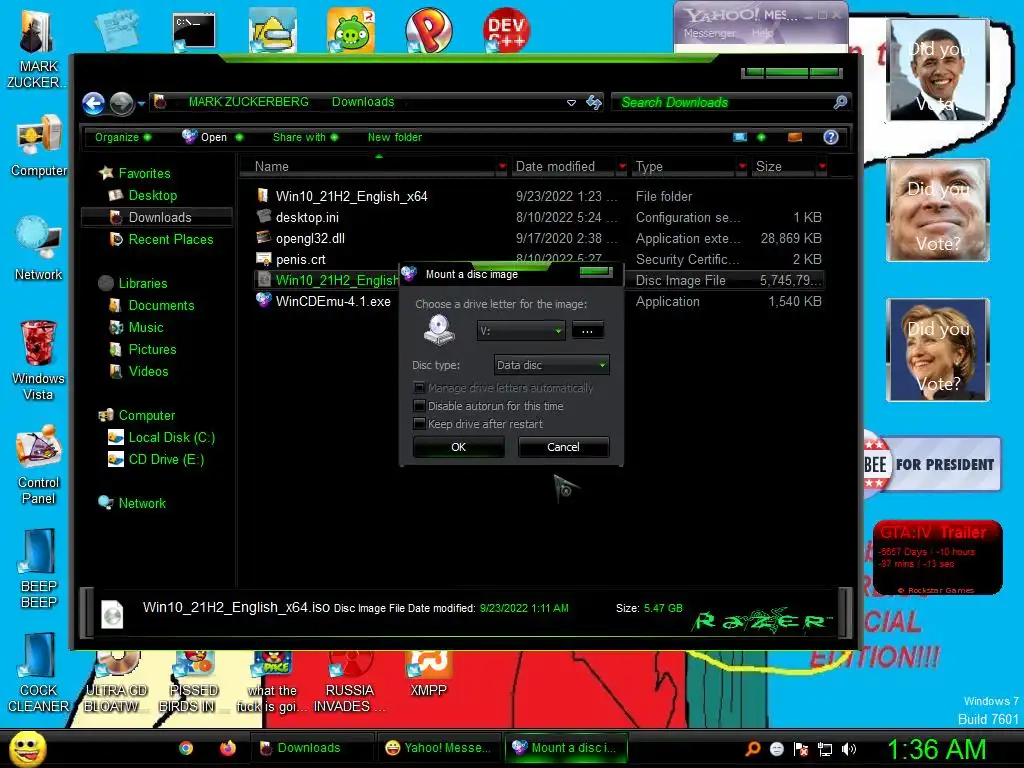Click the 1:36 AM taskbar clock
Image resolution: width=1024 pixels, height=768 pixels.
click(x=936, y=749)
